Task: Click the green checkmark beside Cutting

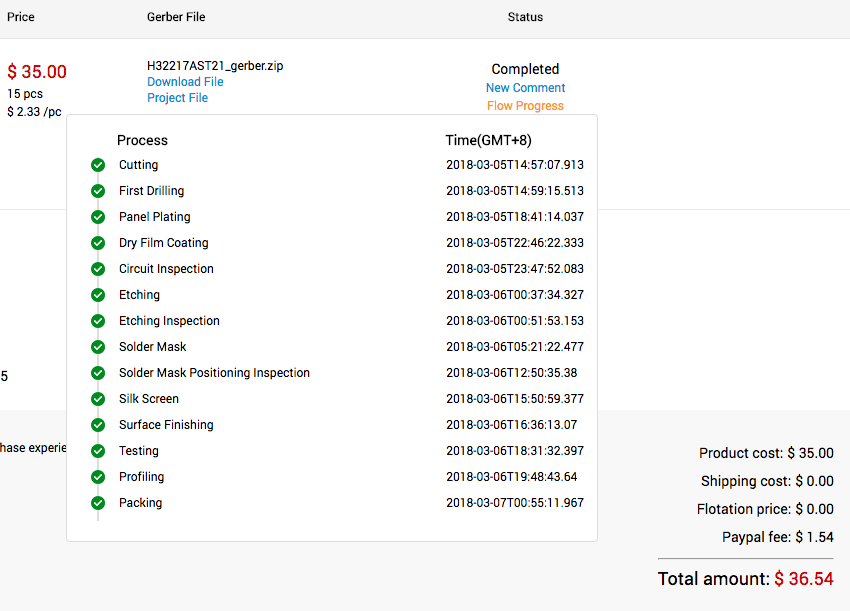Action: point(98,165)
